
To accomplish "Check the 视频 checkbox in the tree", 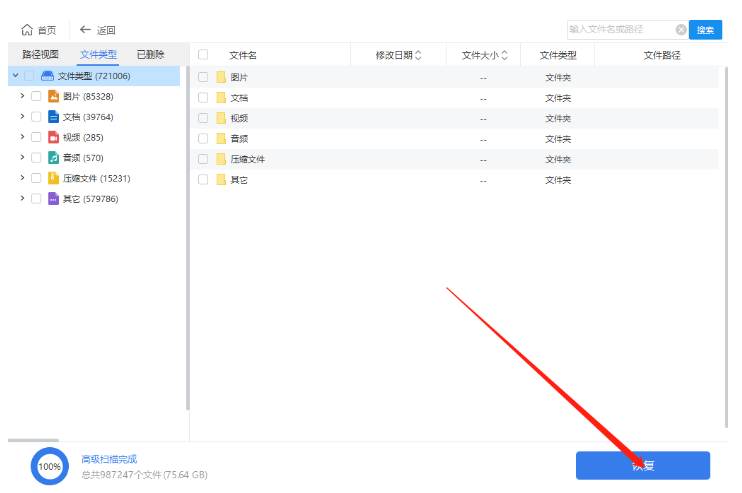I will [x=36, y=137].
